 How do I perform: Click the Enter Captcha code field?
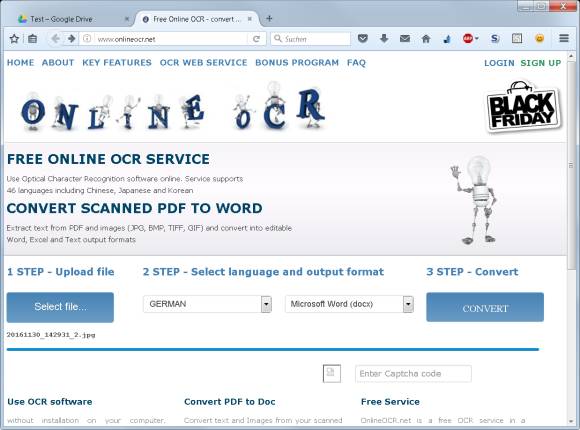tap(413, 374)
